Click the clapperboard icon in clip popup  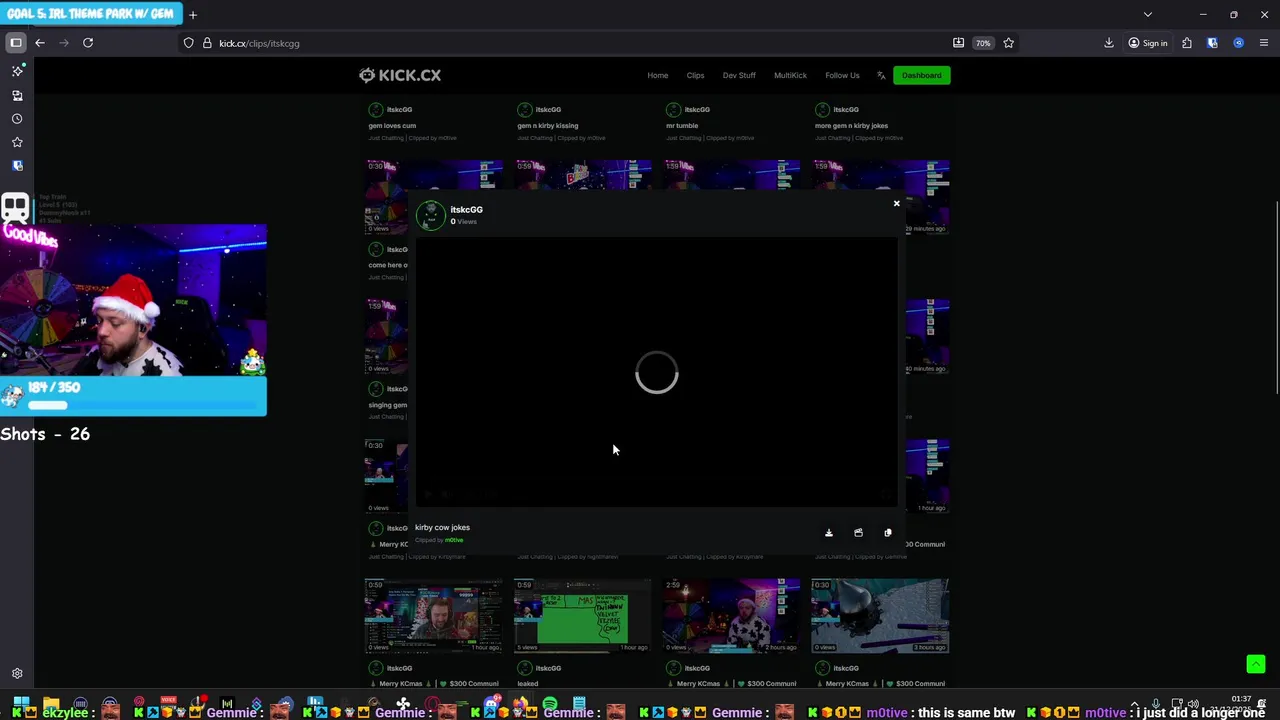pyautogui.click(x=858, y=533)
